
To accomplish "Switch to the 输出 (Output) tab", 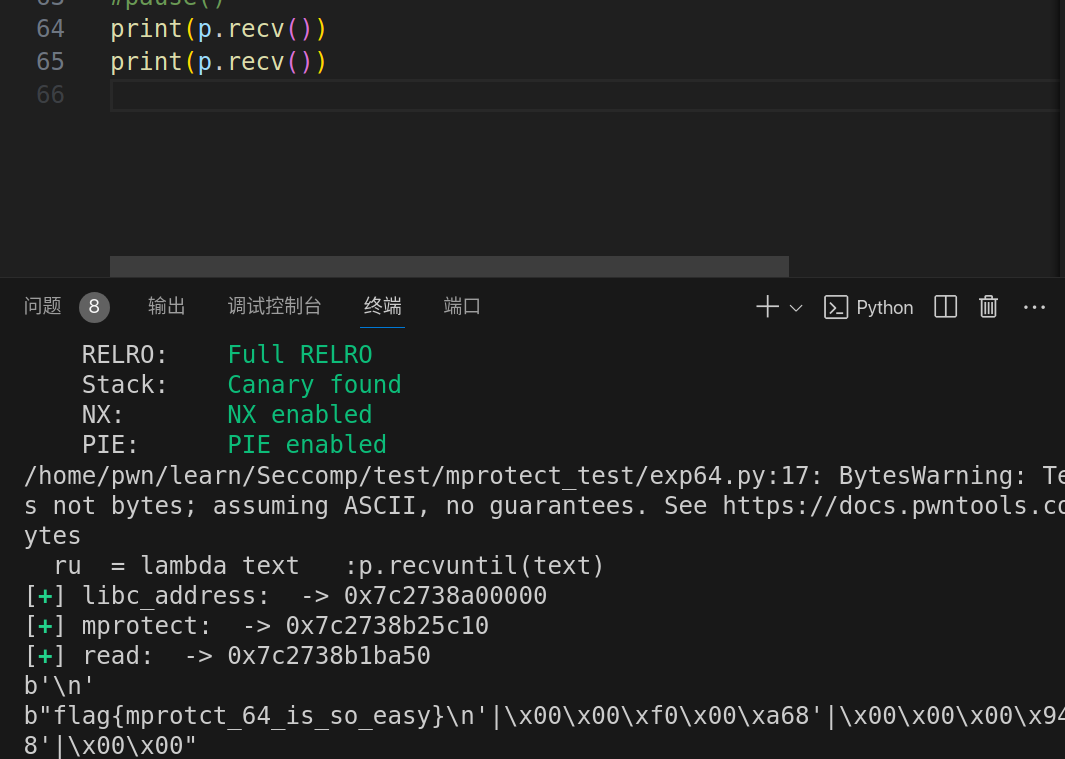I will click(x=167, y=306).
